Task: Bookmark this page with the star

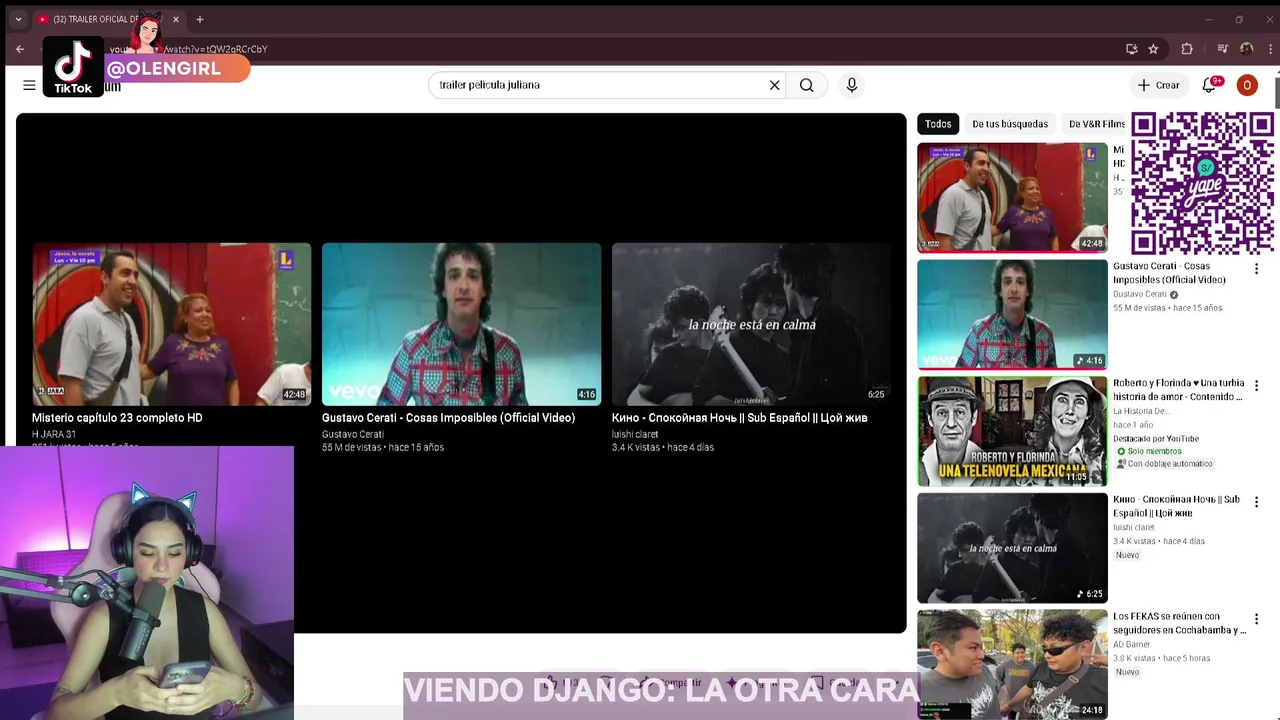Action: pyautogui.click(x=1153, y=49)
